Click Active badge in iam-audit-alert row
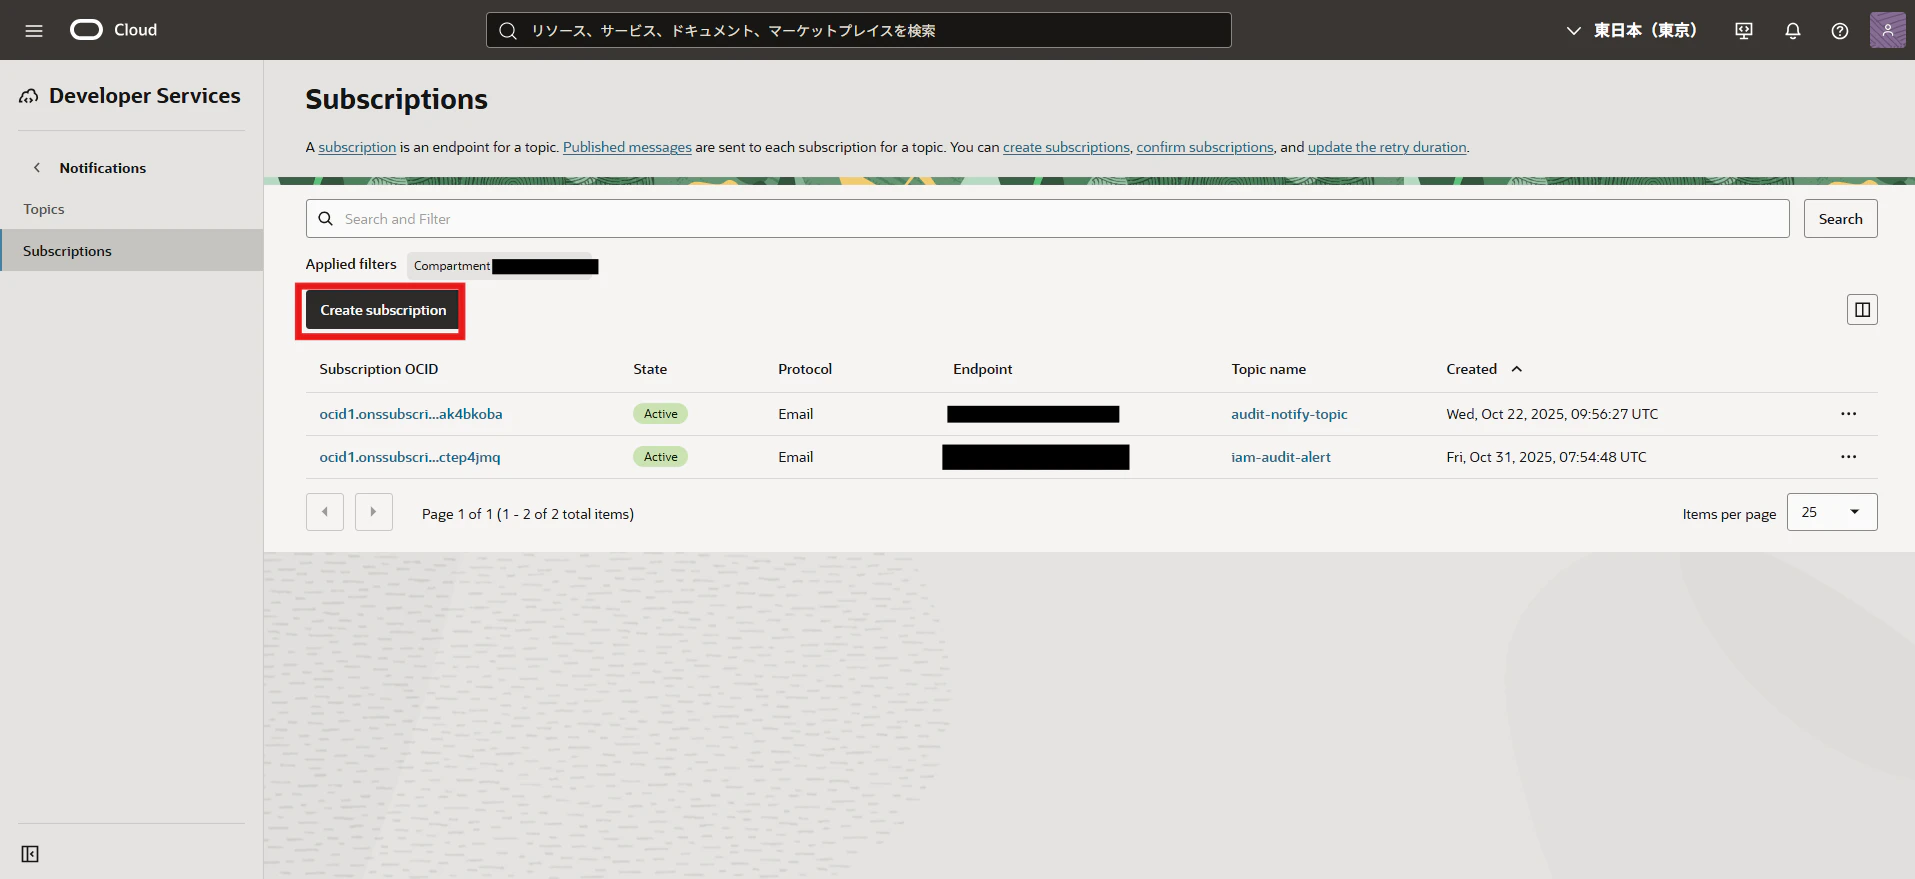Image resolution: width=1915 pixels, height=879 pixels. click(x=661, y=457)
